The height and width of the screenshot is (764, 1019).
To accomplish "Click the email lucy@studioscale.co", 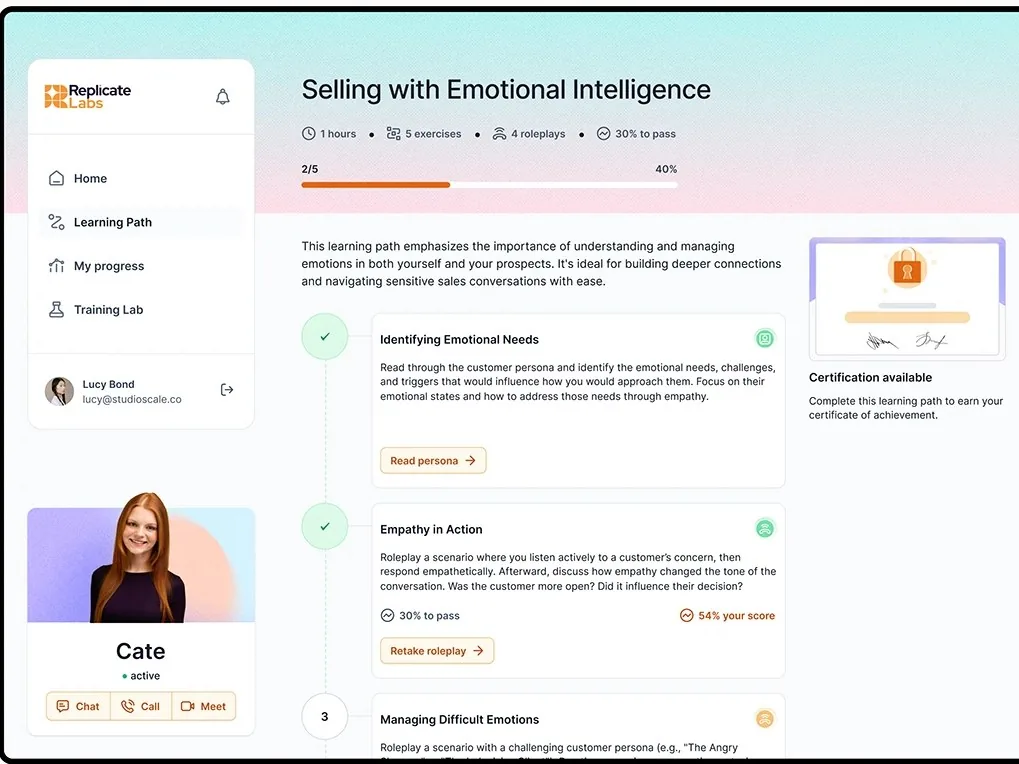I will click(132, 400).
